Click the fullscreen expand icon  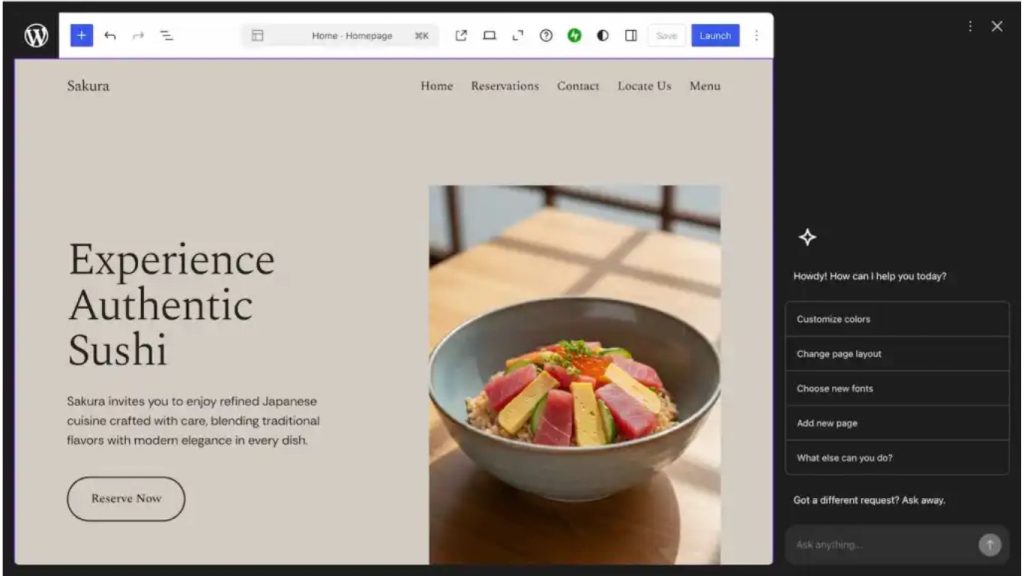[518, 35]
